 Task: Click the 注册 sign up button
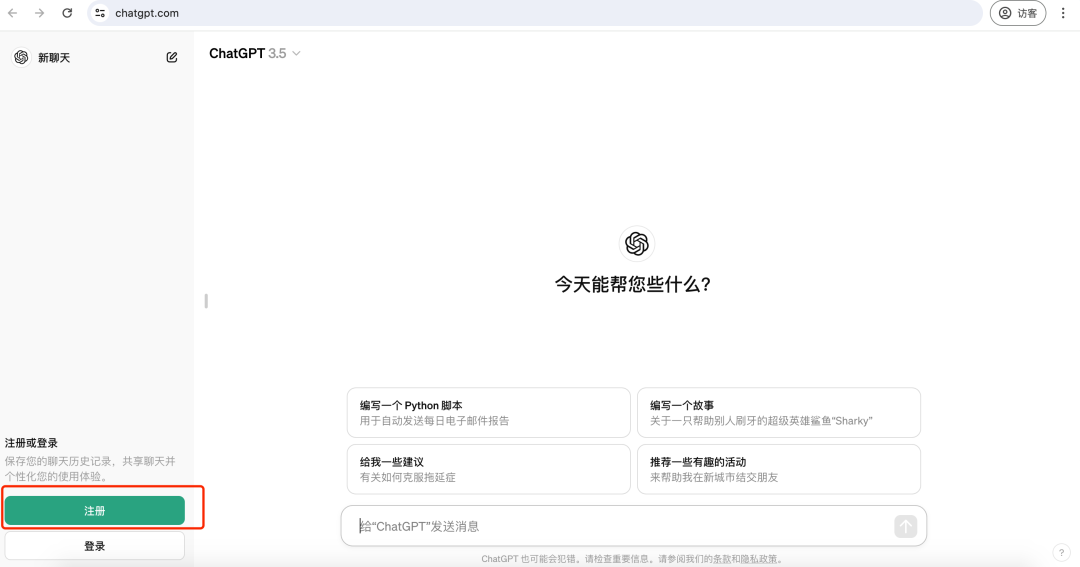point(95,511)
